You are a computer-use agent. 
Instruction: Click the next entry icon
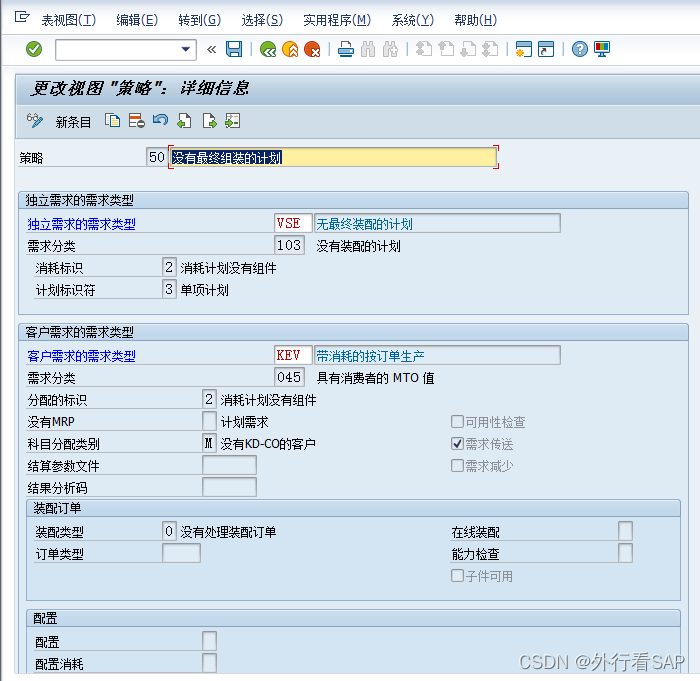(209, 121)
